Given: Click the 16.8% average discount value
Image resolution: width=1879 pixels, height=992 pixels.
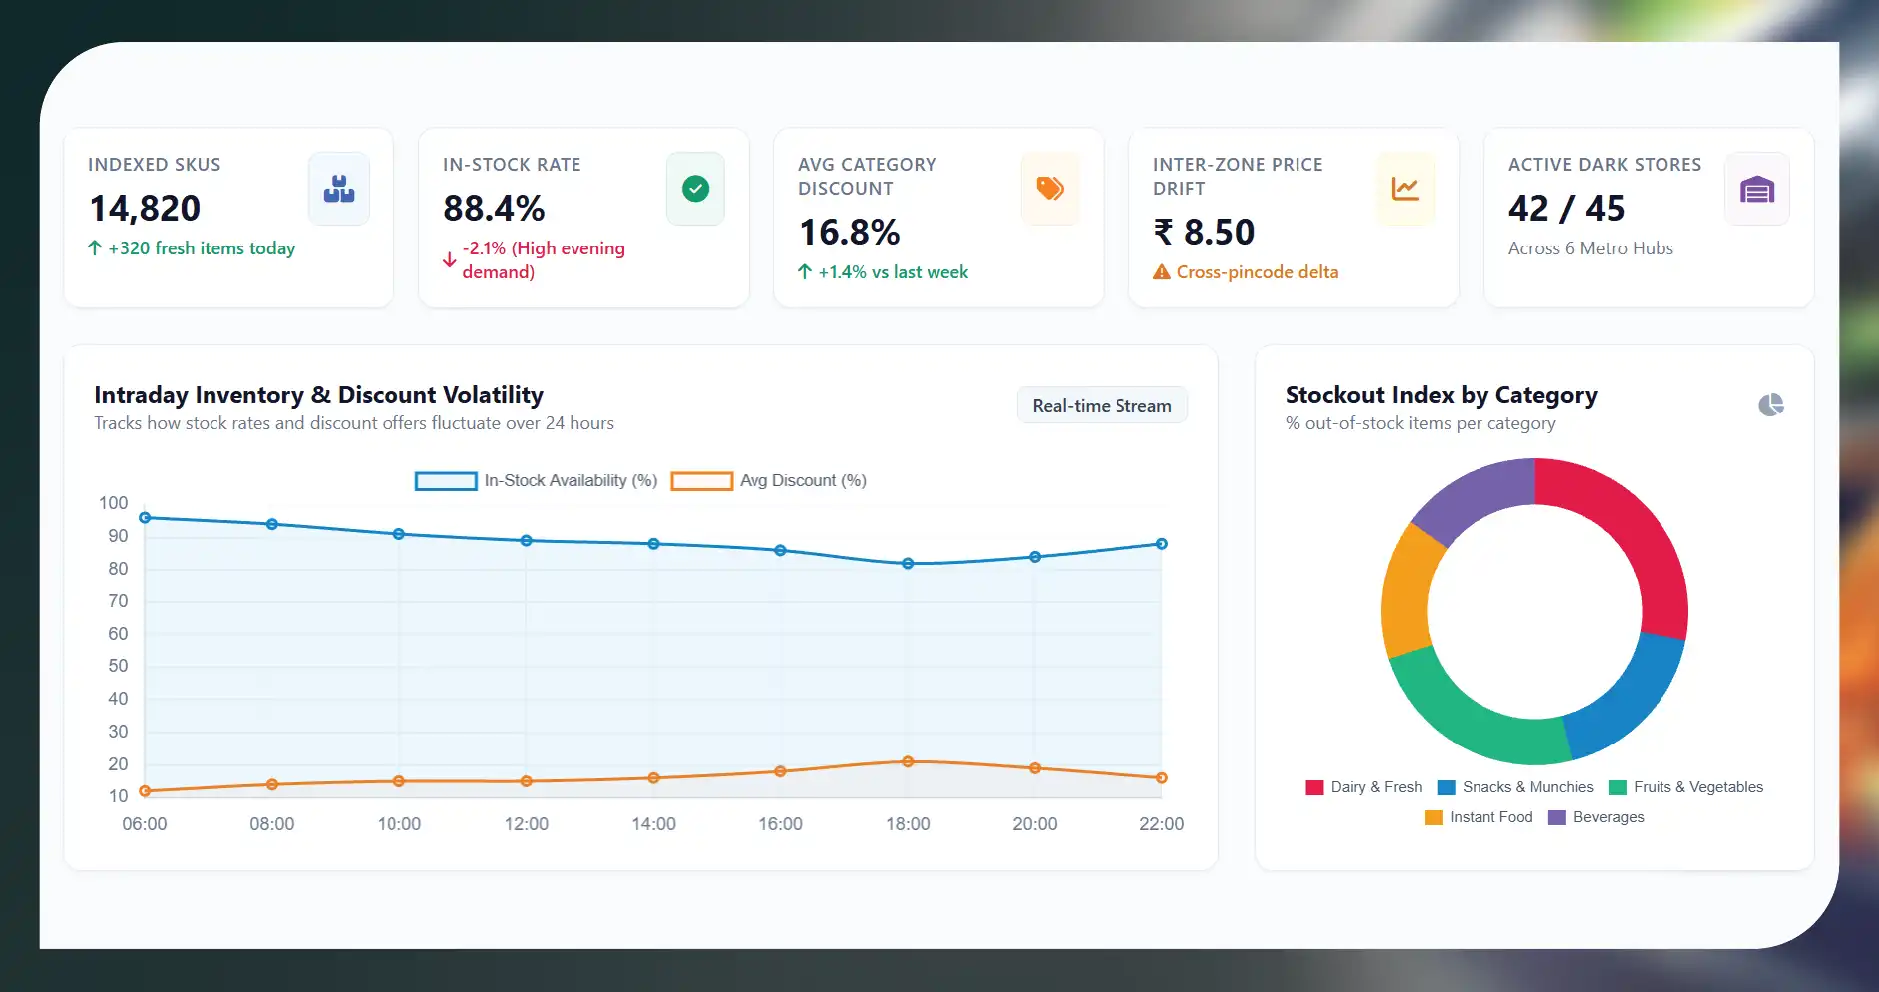Looking at the screenshot, I should [850, 233].
